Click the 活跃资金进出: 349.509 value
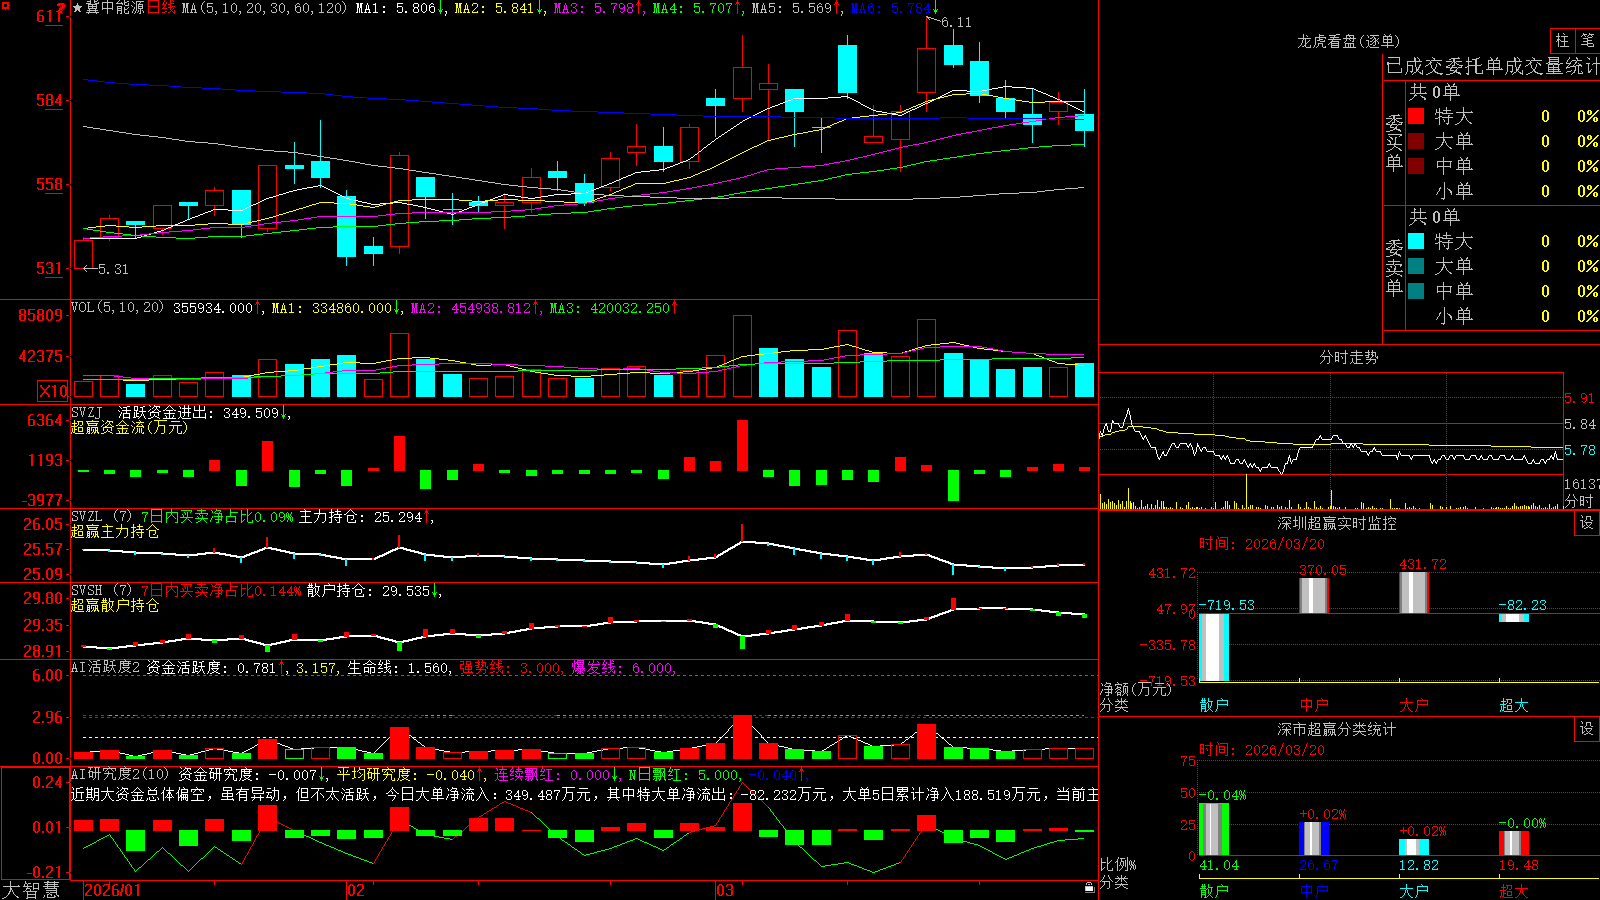The width and height of the screenshot is (1600, 900). coord(203,413)
